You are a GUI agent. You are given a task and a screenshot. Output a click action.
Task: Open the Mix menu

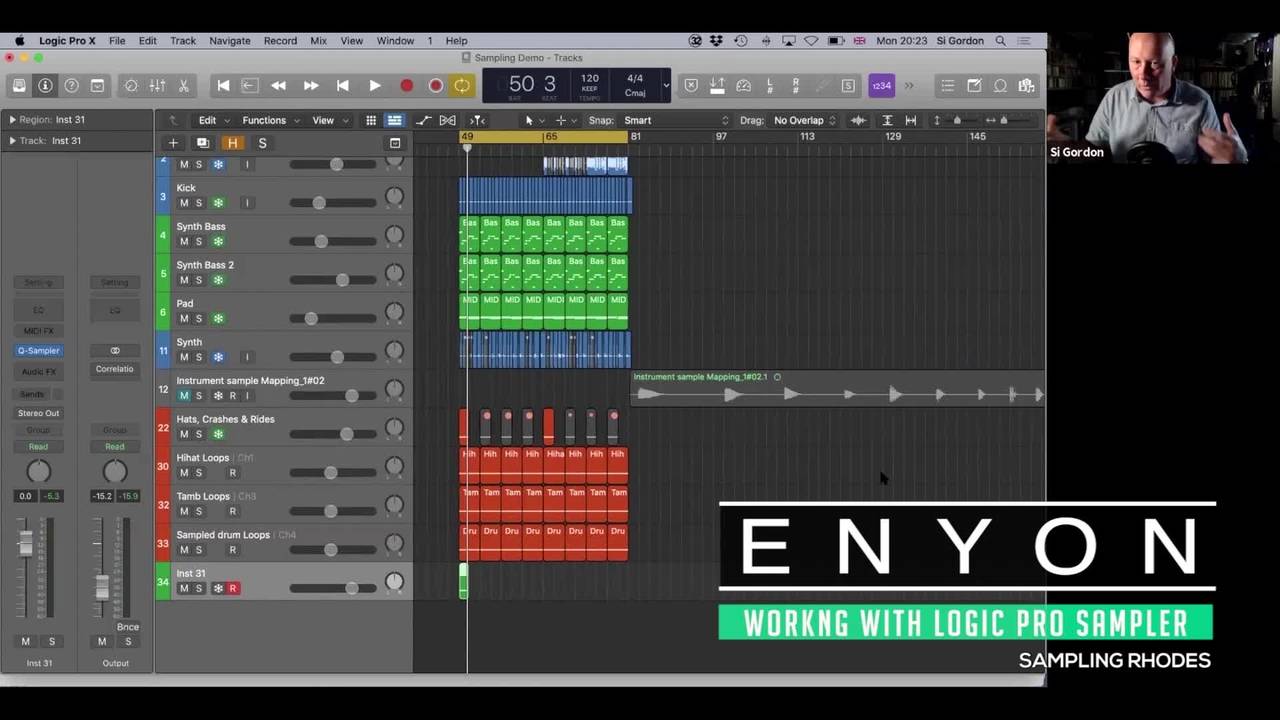[318, 41]
